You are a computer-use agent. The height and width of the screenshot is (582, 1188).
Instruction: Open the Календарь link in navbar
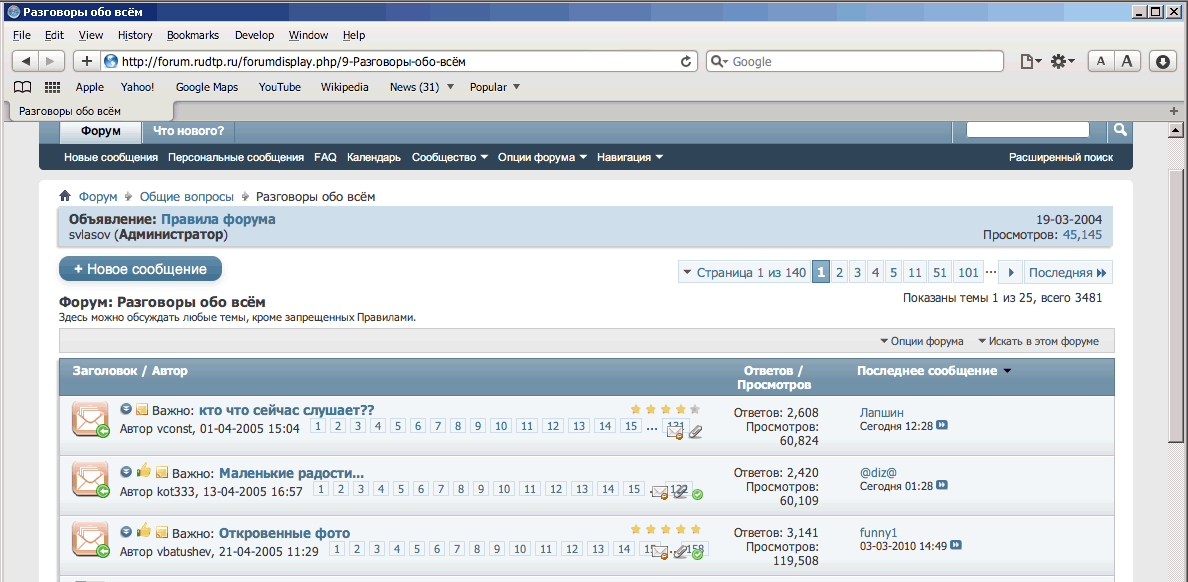coord(374,157)
